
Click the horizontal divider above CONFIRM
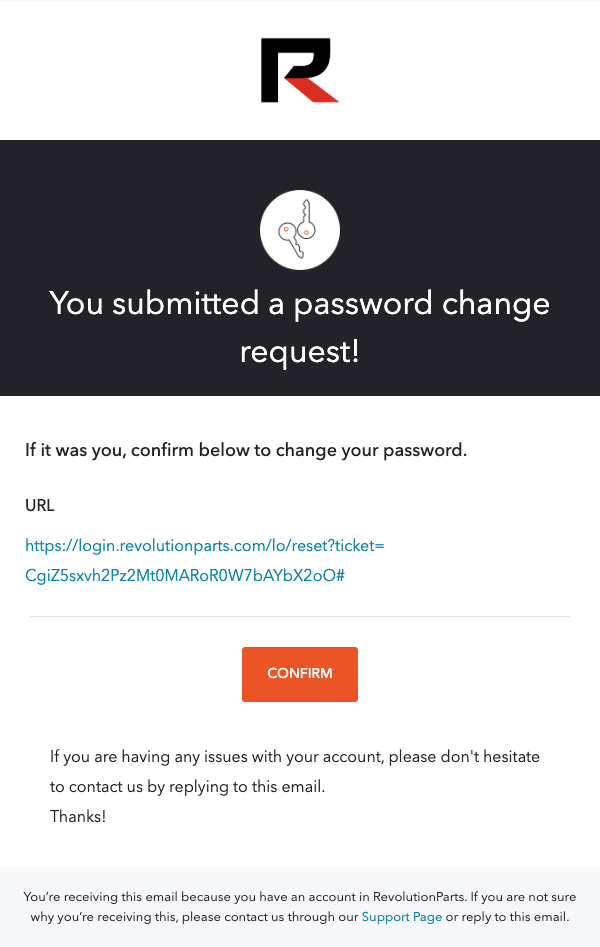pos(300,619)
